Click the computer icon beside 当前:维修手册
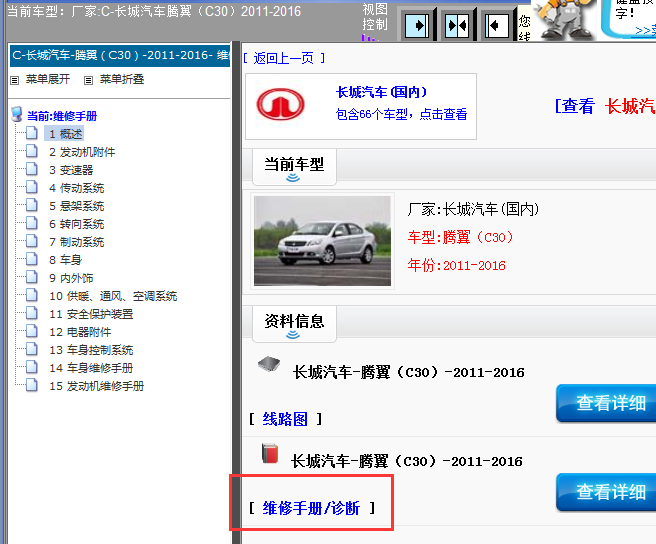656x544 pixels. (17, 114)
